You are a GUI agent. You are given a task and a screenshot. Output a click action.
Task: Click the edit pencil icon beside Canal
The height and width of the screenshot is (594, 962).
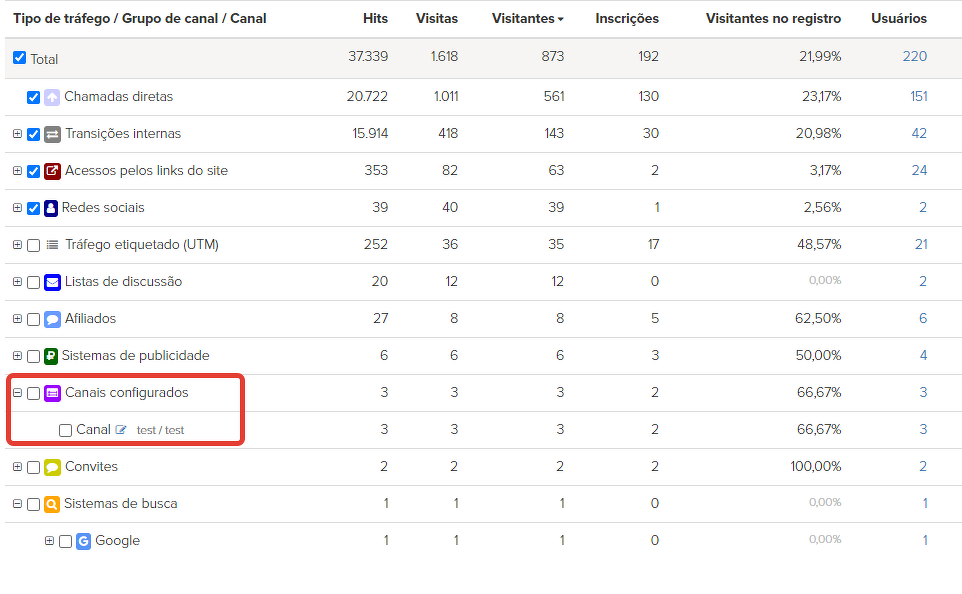click(121, 430)
